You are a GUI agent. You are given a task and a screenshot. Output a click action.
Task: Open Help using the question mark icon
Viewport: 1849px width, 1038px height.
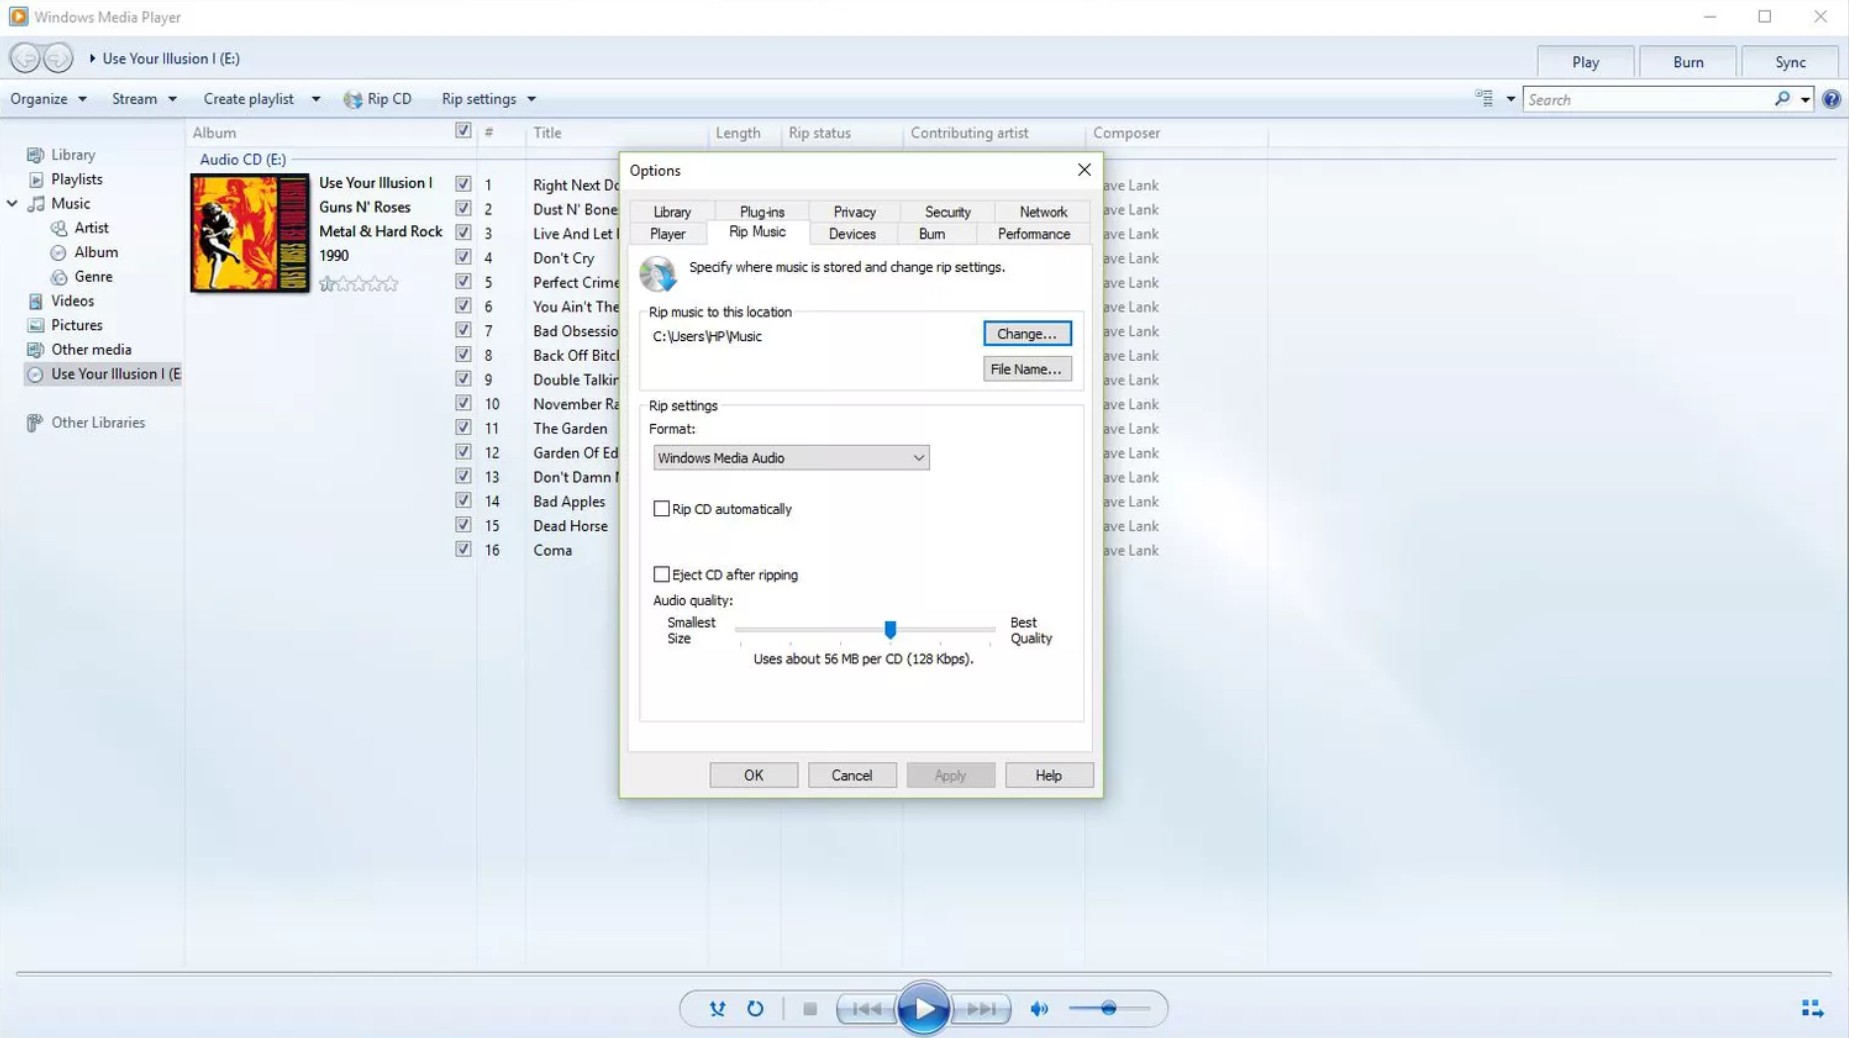1833,98
